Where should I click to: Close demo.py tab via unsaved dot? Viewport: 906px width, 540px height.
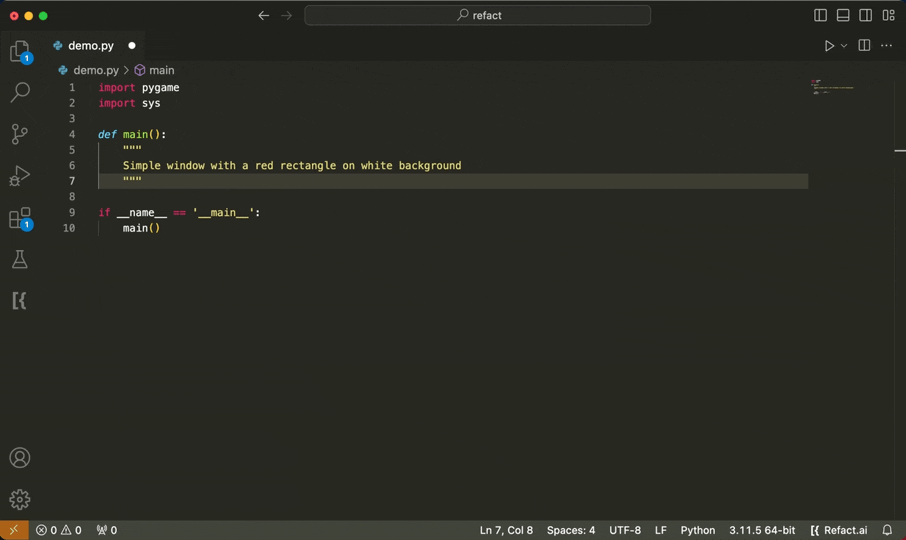pyautogui.click(x=132, y=46)
